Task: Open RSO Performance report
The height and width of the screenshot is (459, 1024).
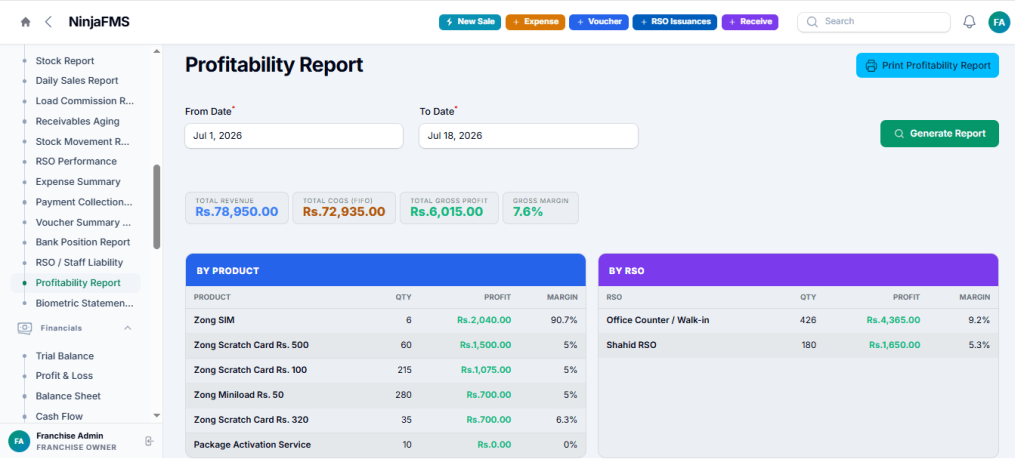Action: [x=76, y=161]
